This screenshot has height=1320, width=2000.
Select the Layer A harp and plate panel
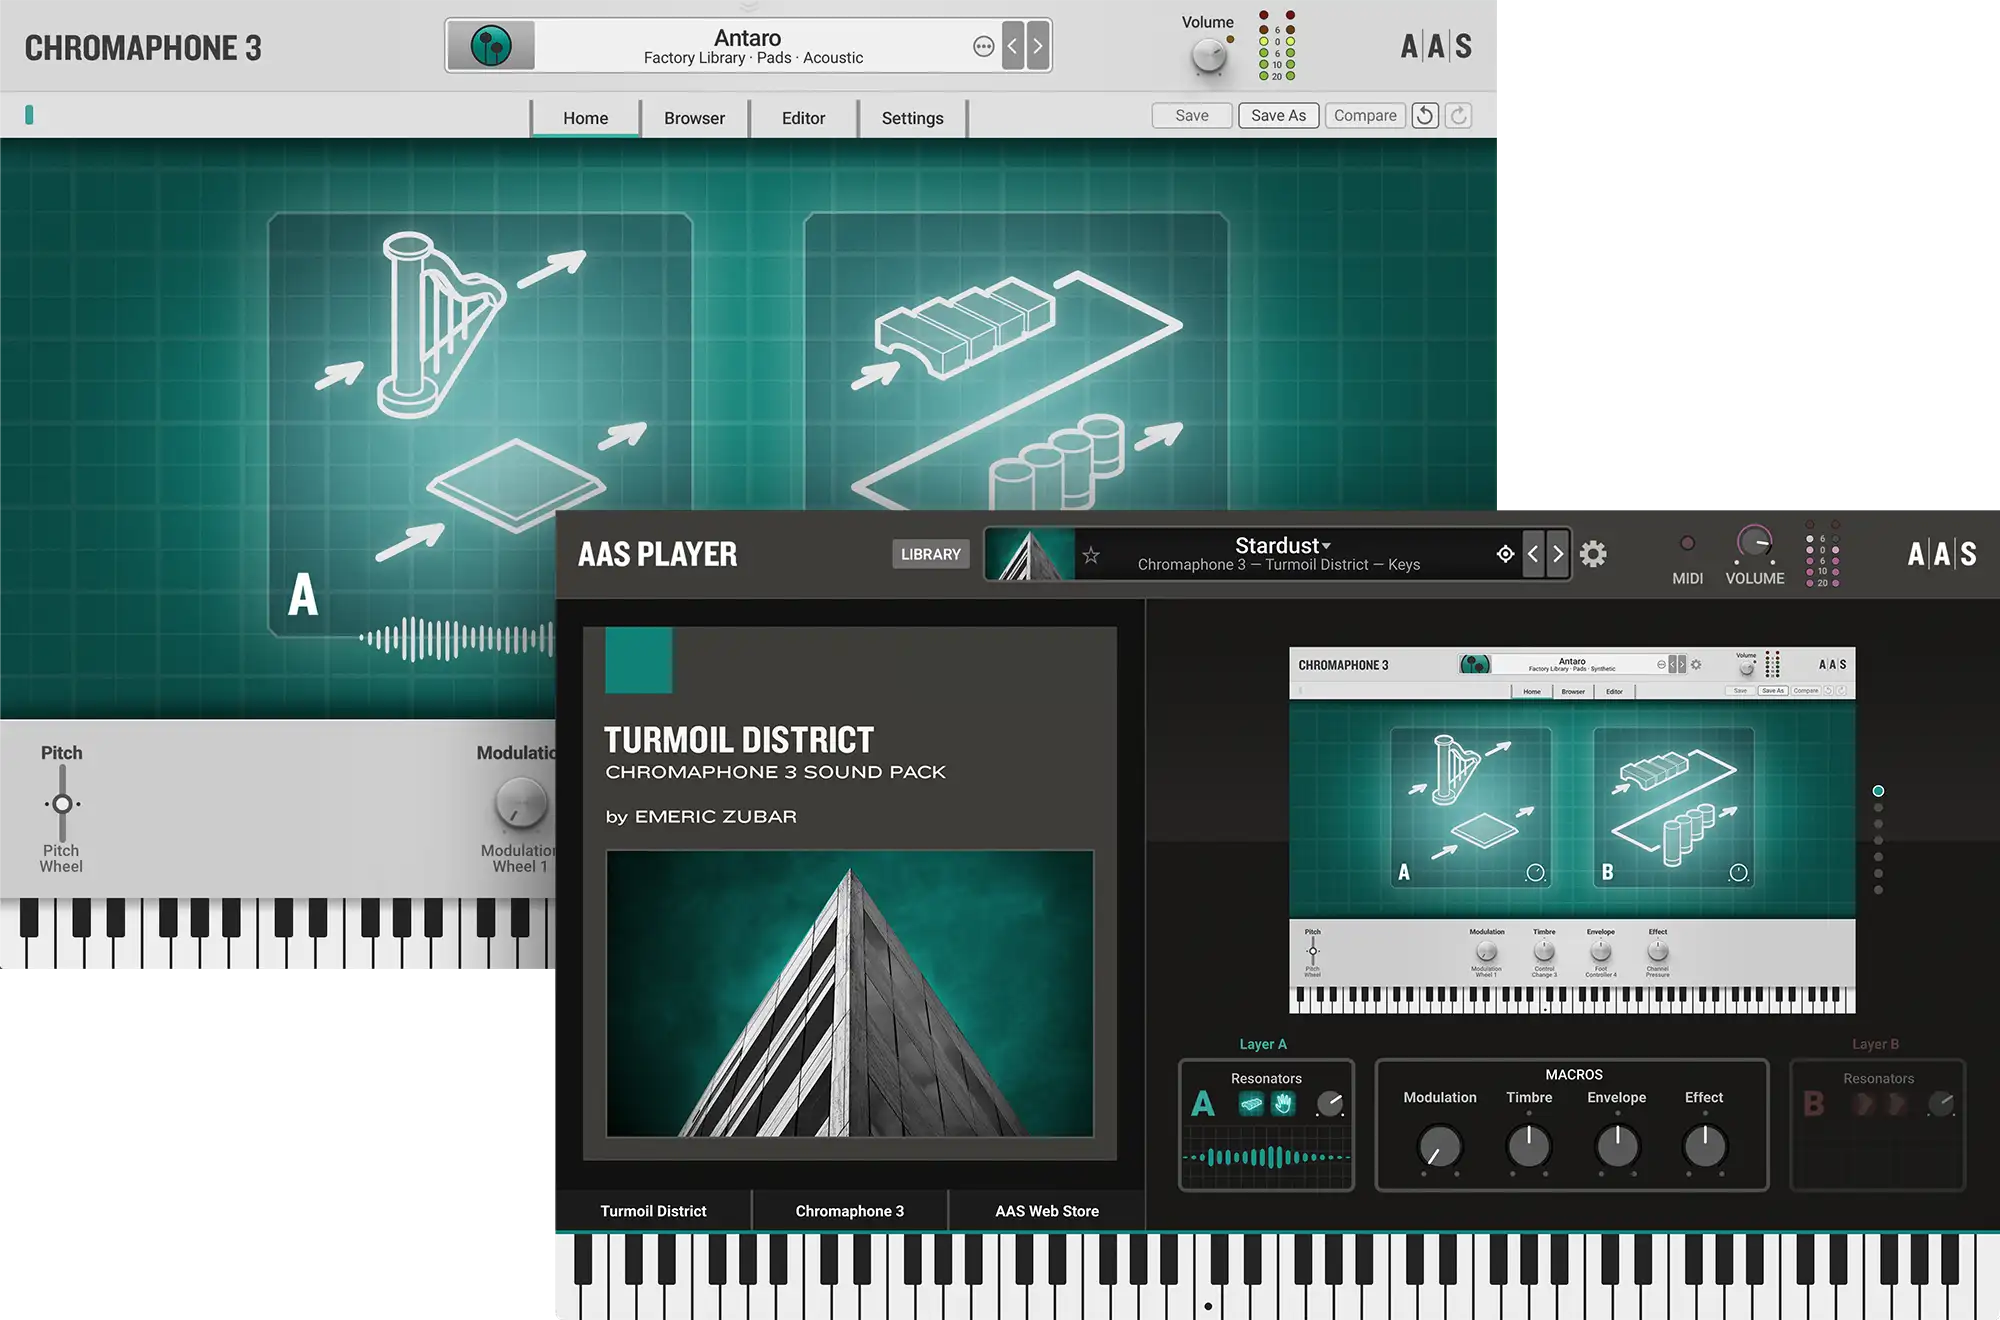point(480,424)
